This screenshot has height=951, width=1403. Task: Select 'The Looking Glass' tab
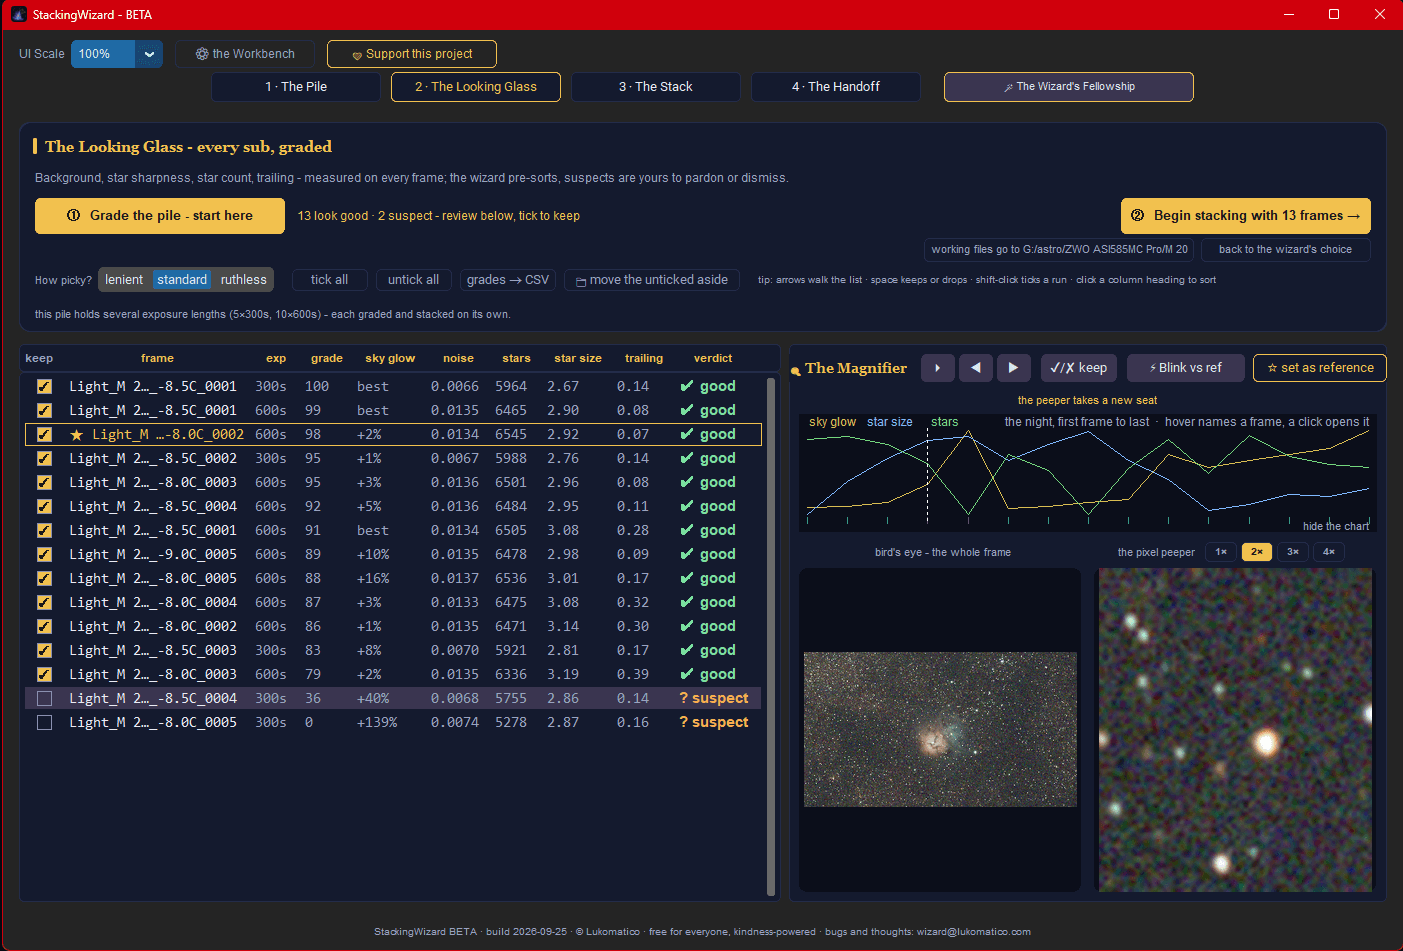tap(476, 87)
